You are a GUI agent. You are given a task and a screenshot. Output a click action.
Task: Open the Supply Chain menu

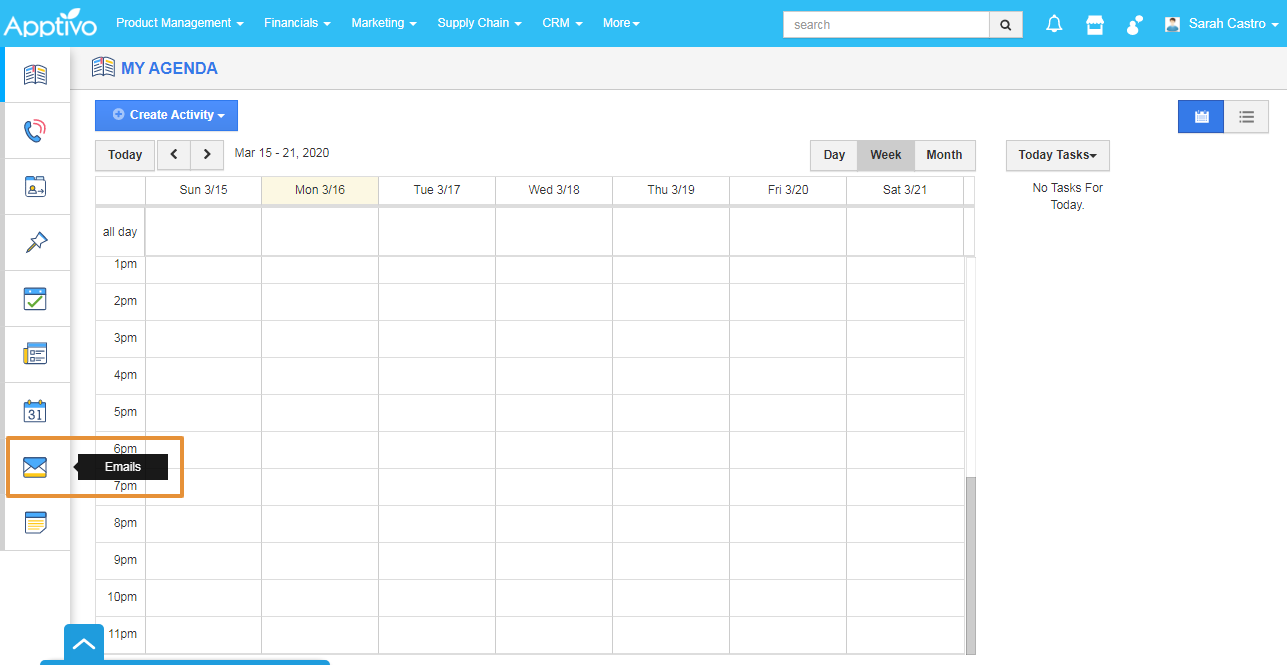click(479, 23)
